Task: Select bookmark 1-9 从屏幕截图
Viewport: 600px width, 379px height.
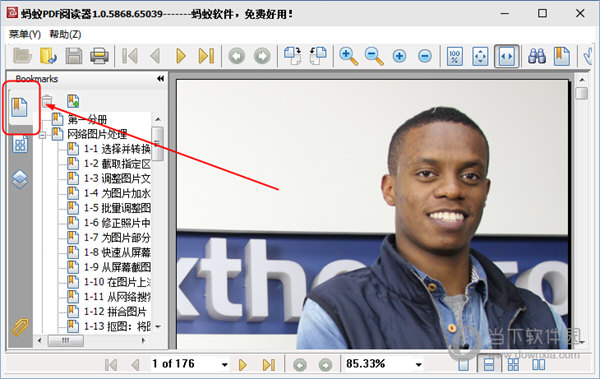Action: 117,267
